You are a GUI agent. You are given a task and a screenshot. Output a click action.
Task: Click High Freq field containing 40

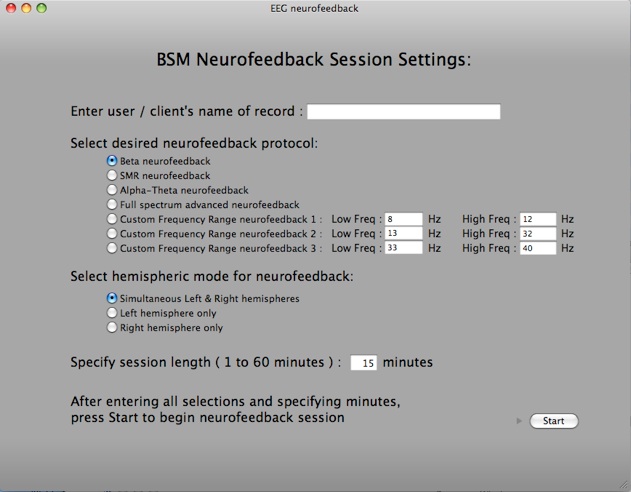(x=538, y=248)
